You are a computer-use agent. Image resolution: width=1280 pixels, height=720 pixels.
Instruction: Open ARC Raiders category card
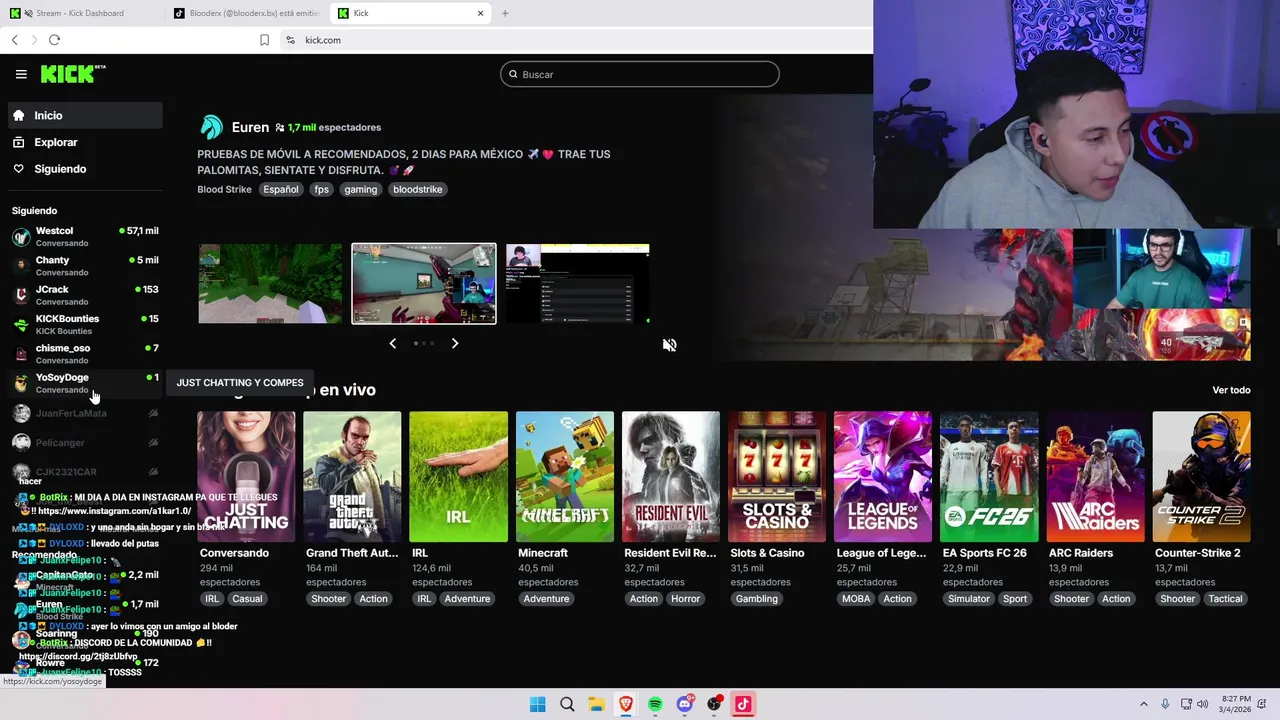tap(1096, 477)
